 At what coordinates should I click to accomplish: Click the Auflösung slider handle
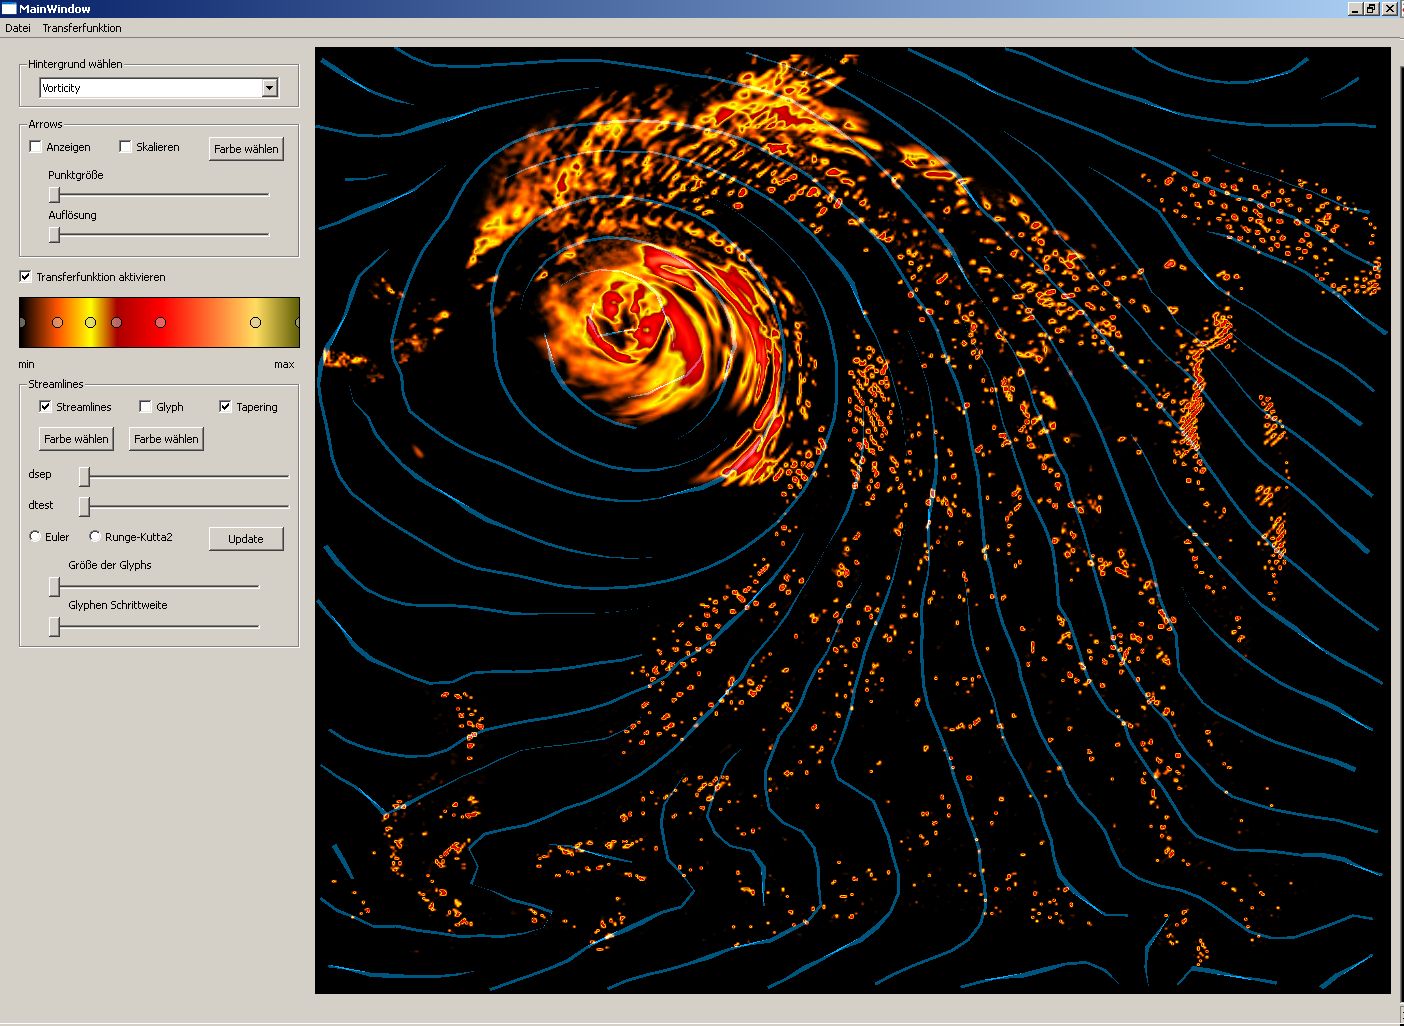tap(55, 235)
